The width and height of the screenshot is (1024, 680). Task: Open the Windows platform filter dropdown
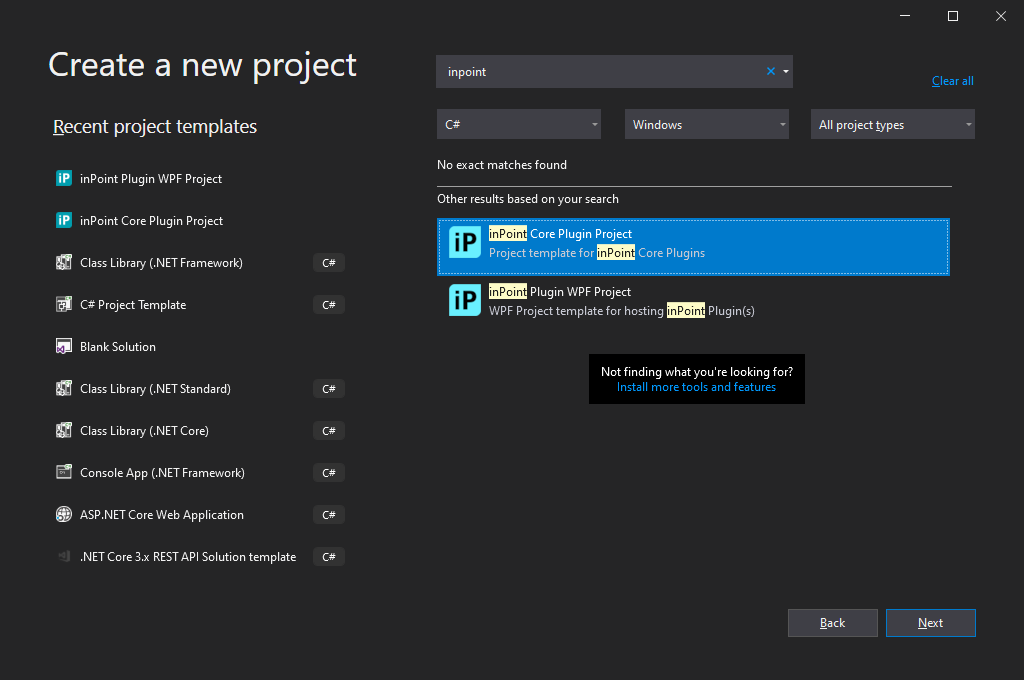[x=706, y=124]
